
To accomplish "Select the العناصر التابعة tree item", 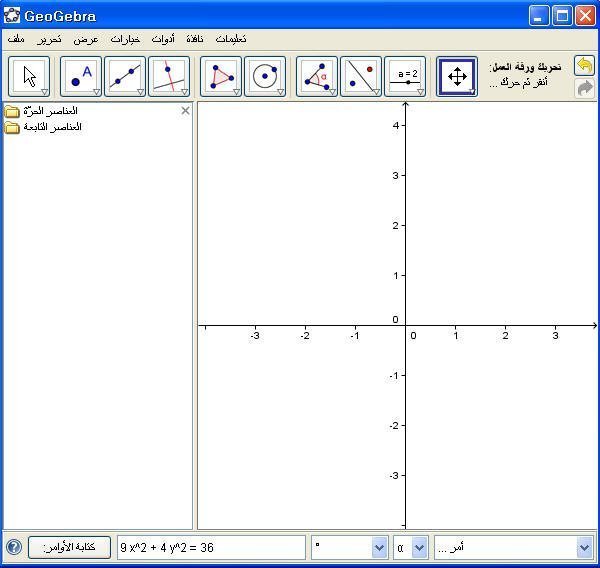I will tap(52, 127).
